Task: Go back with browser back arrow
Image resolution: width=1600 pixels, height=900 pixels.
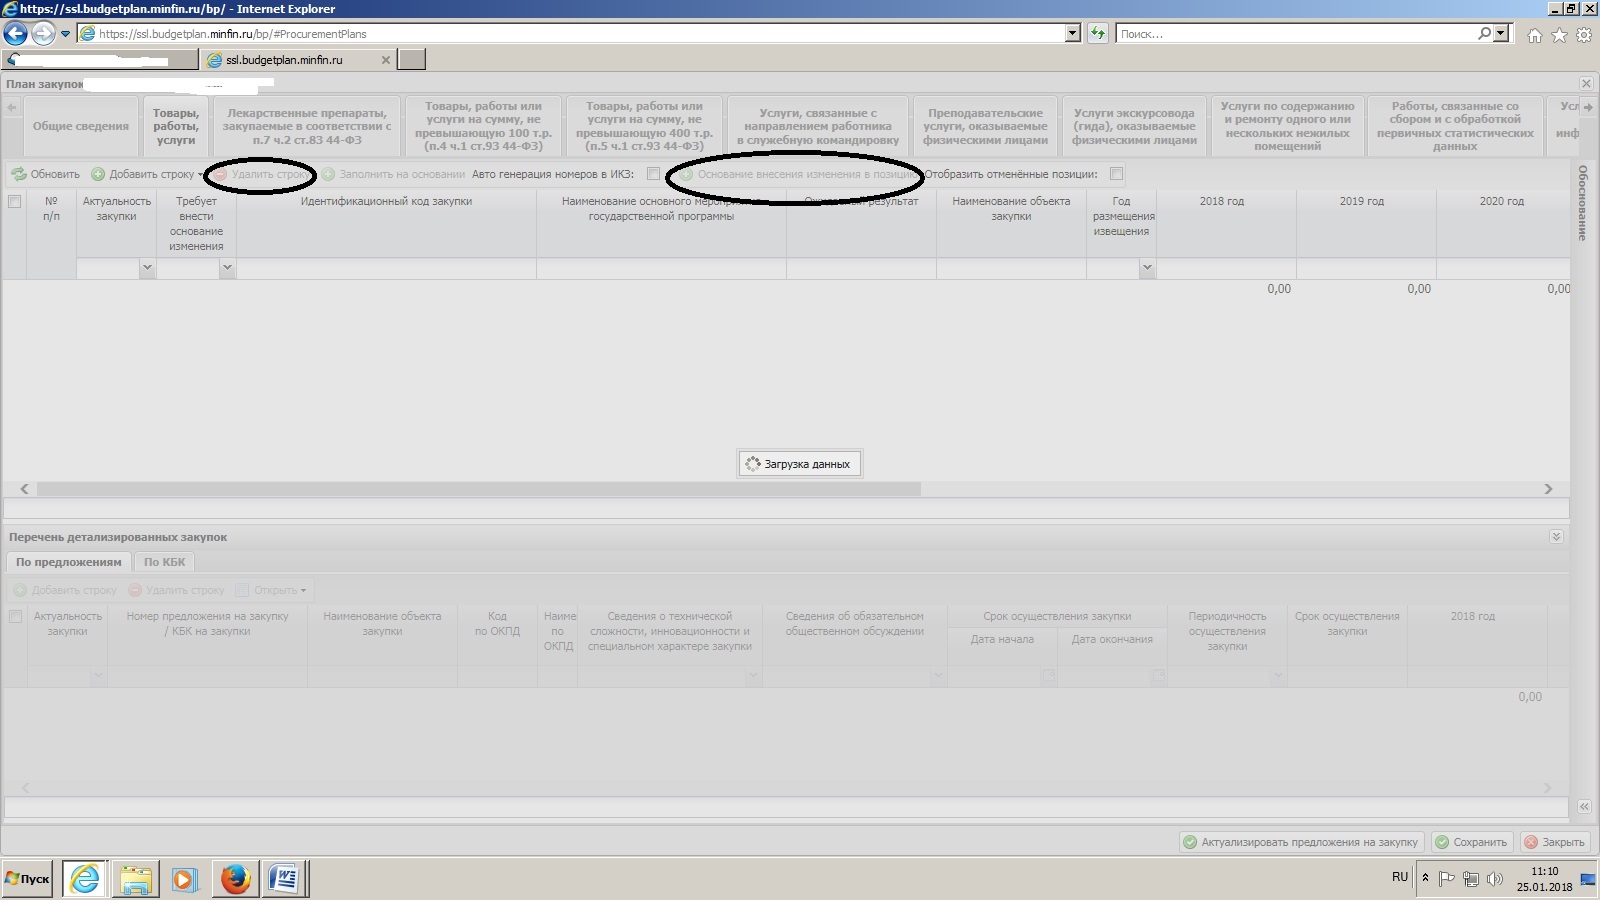Action: [15, 34]
